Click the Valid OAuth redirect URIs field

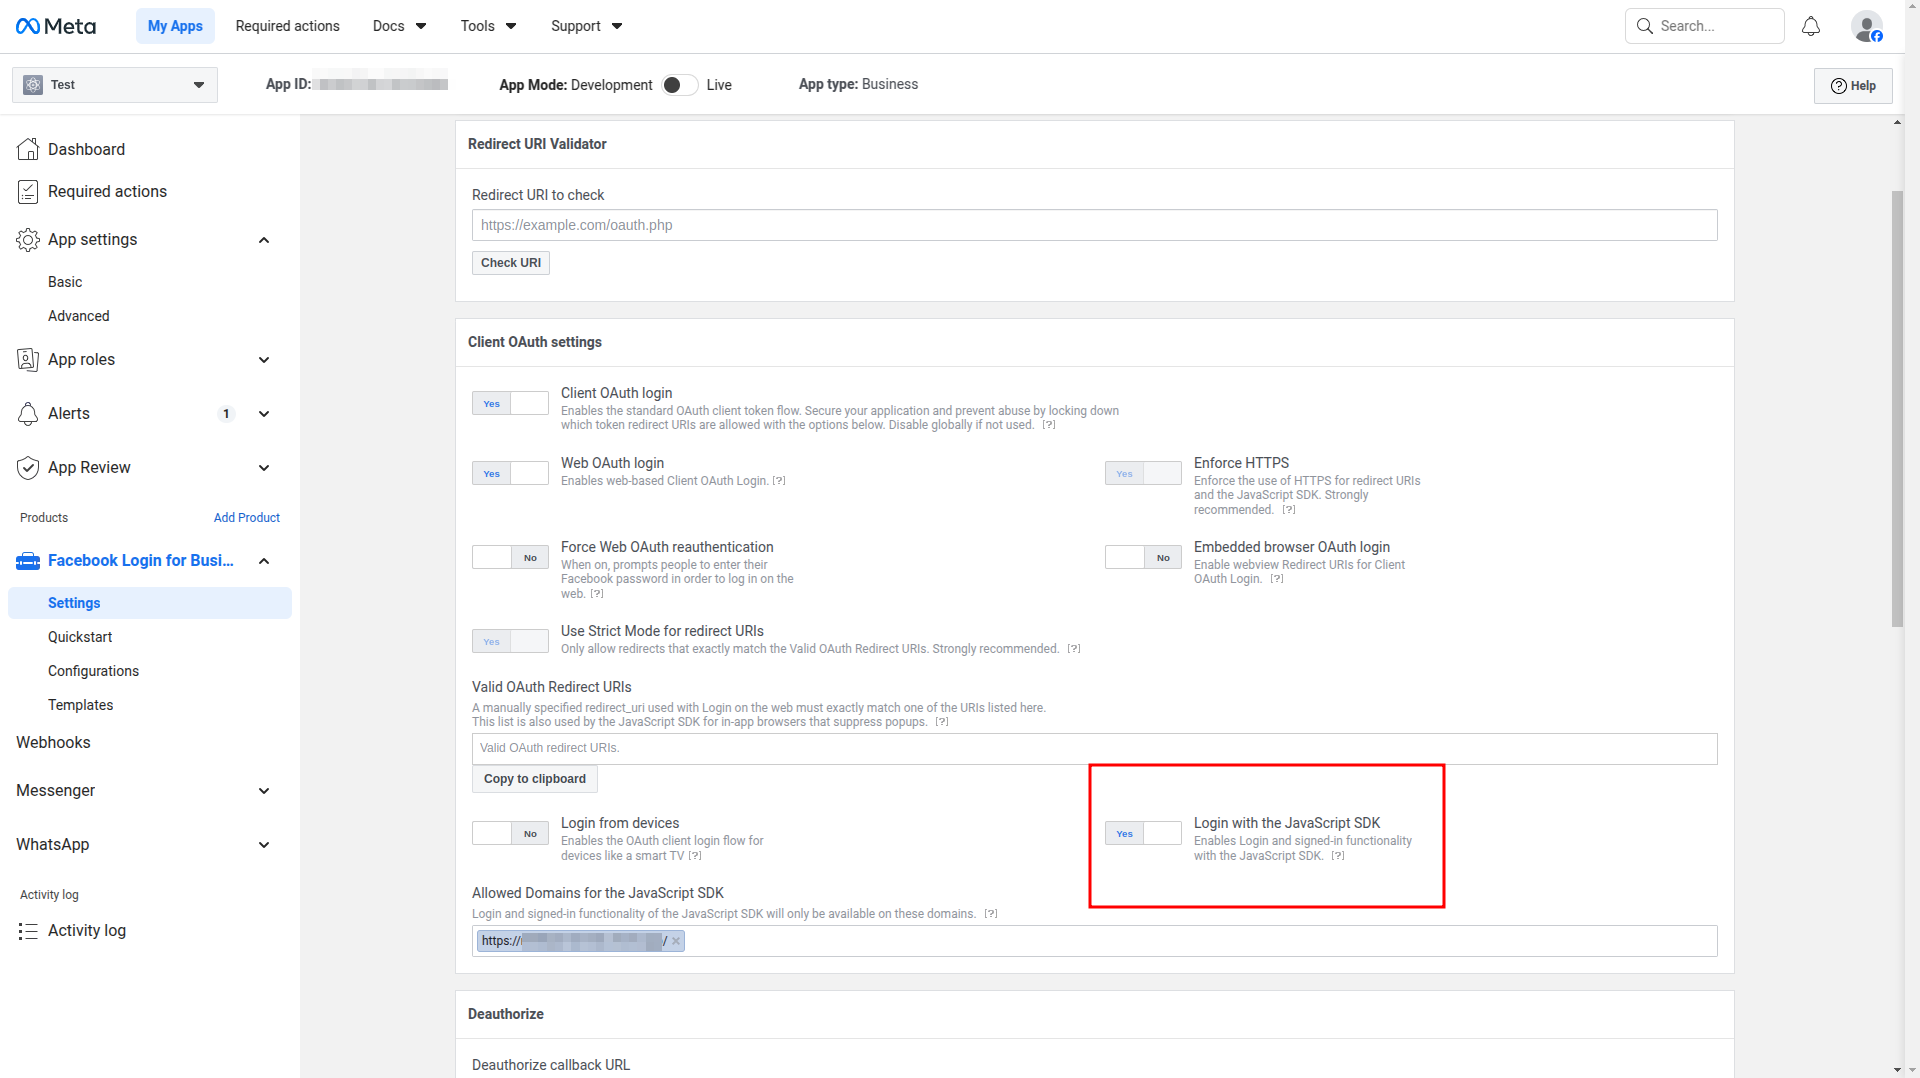tap(1094, 749)
